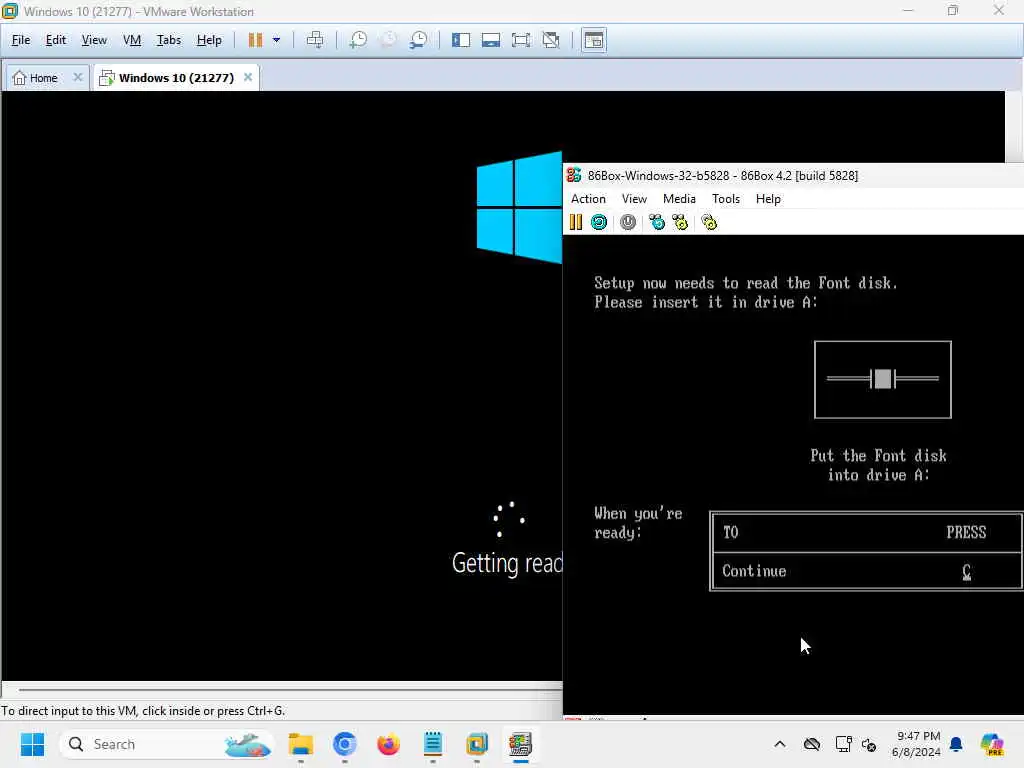Close the Windows 10 (21277) tab
Screen dimensions: 1024x768
pyautogui.click(x=248, y=77)
